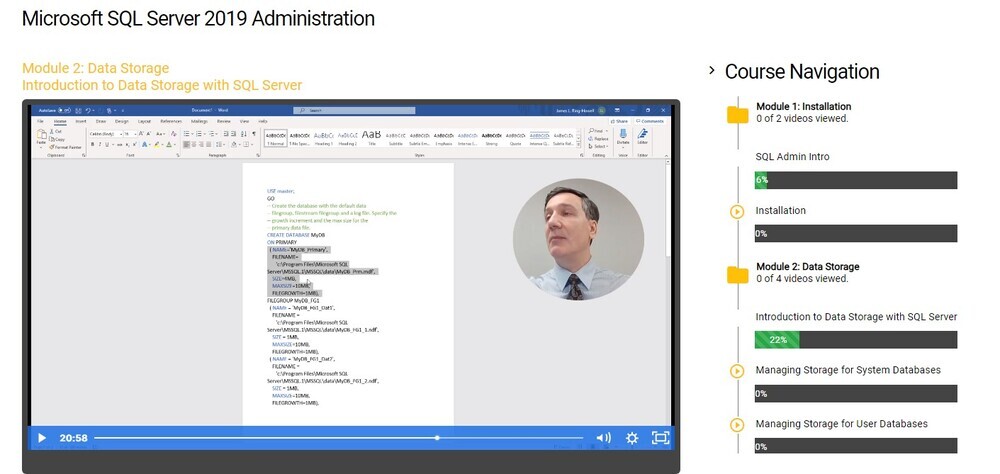Switch to the Mailings tab in Word

pos(199,121)
